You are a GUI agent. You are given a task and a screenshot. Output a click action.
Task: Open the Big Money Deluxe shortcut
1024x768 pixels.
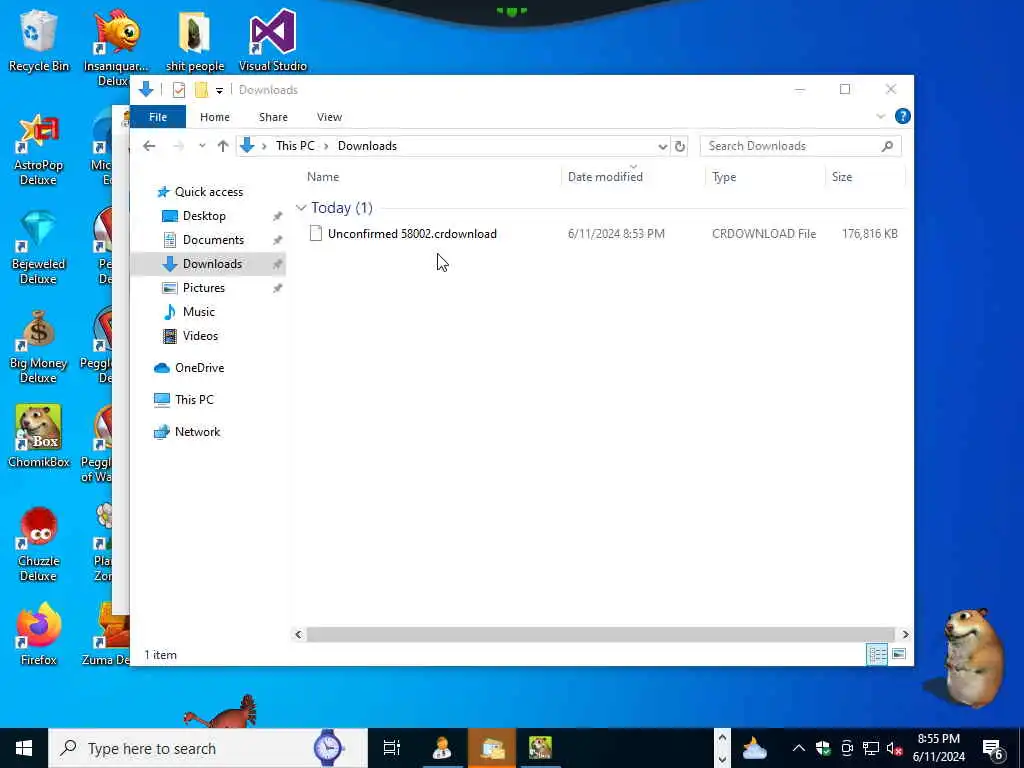pyautogui.click(x=39, y=347)
